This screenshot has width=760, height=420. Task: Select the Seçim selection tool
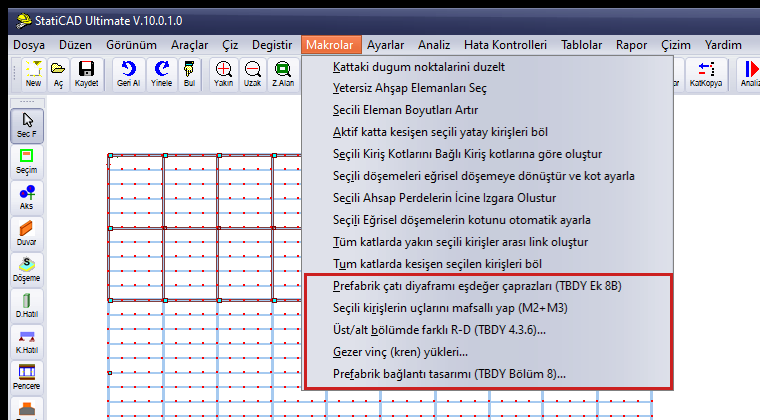tap(27, 162)
